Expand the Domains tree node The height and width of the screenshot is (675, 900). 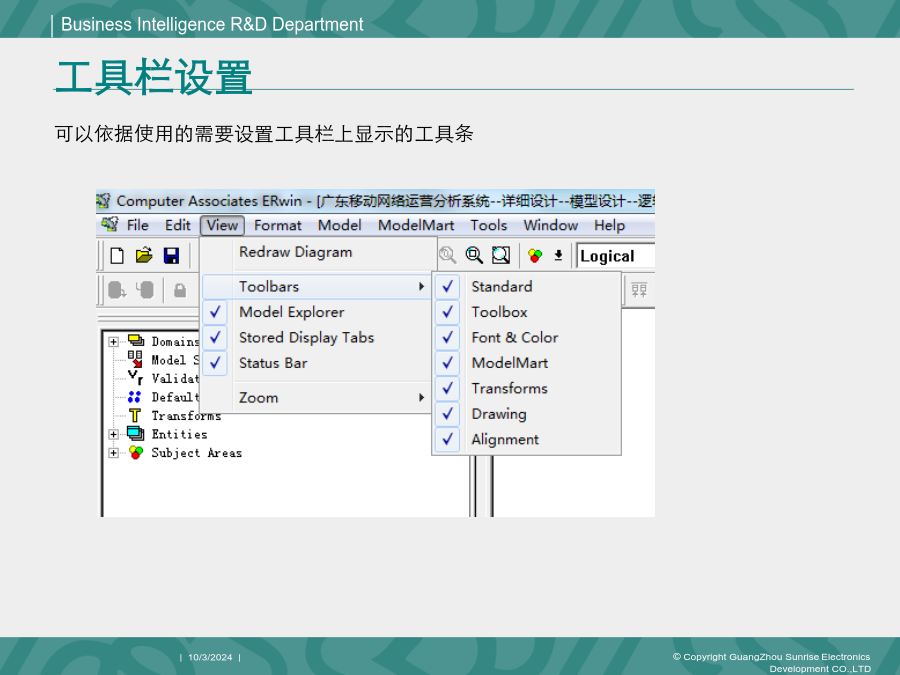click(114, 342)
